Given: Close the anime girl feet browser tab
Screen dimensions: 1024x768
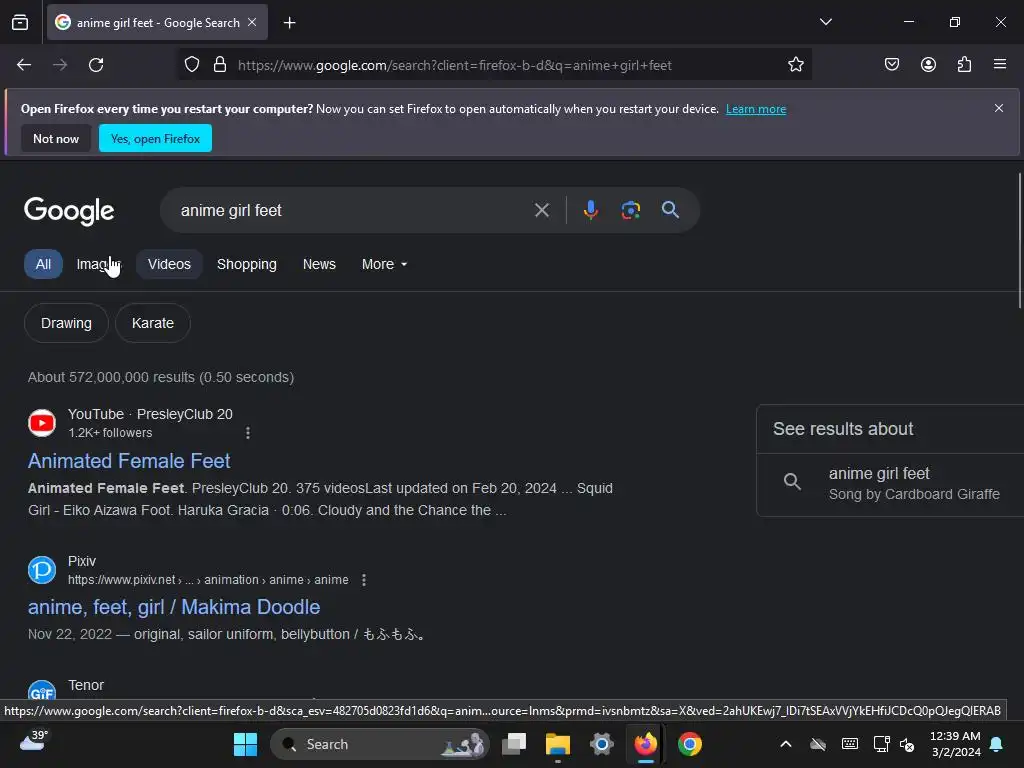Looking at the screenshot, I should pos(252,22).
